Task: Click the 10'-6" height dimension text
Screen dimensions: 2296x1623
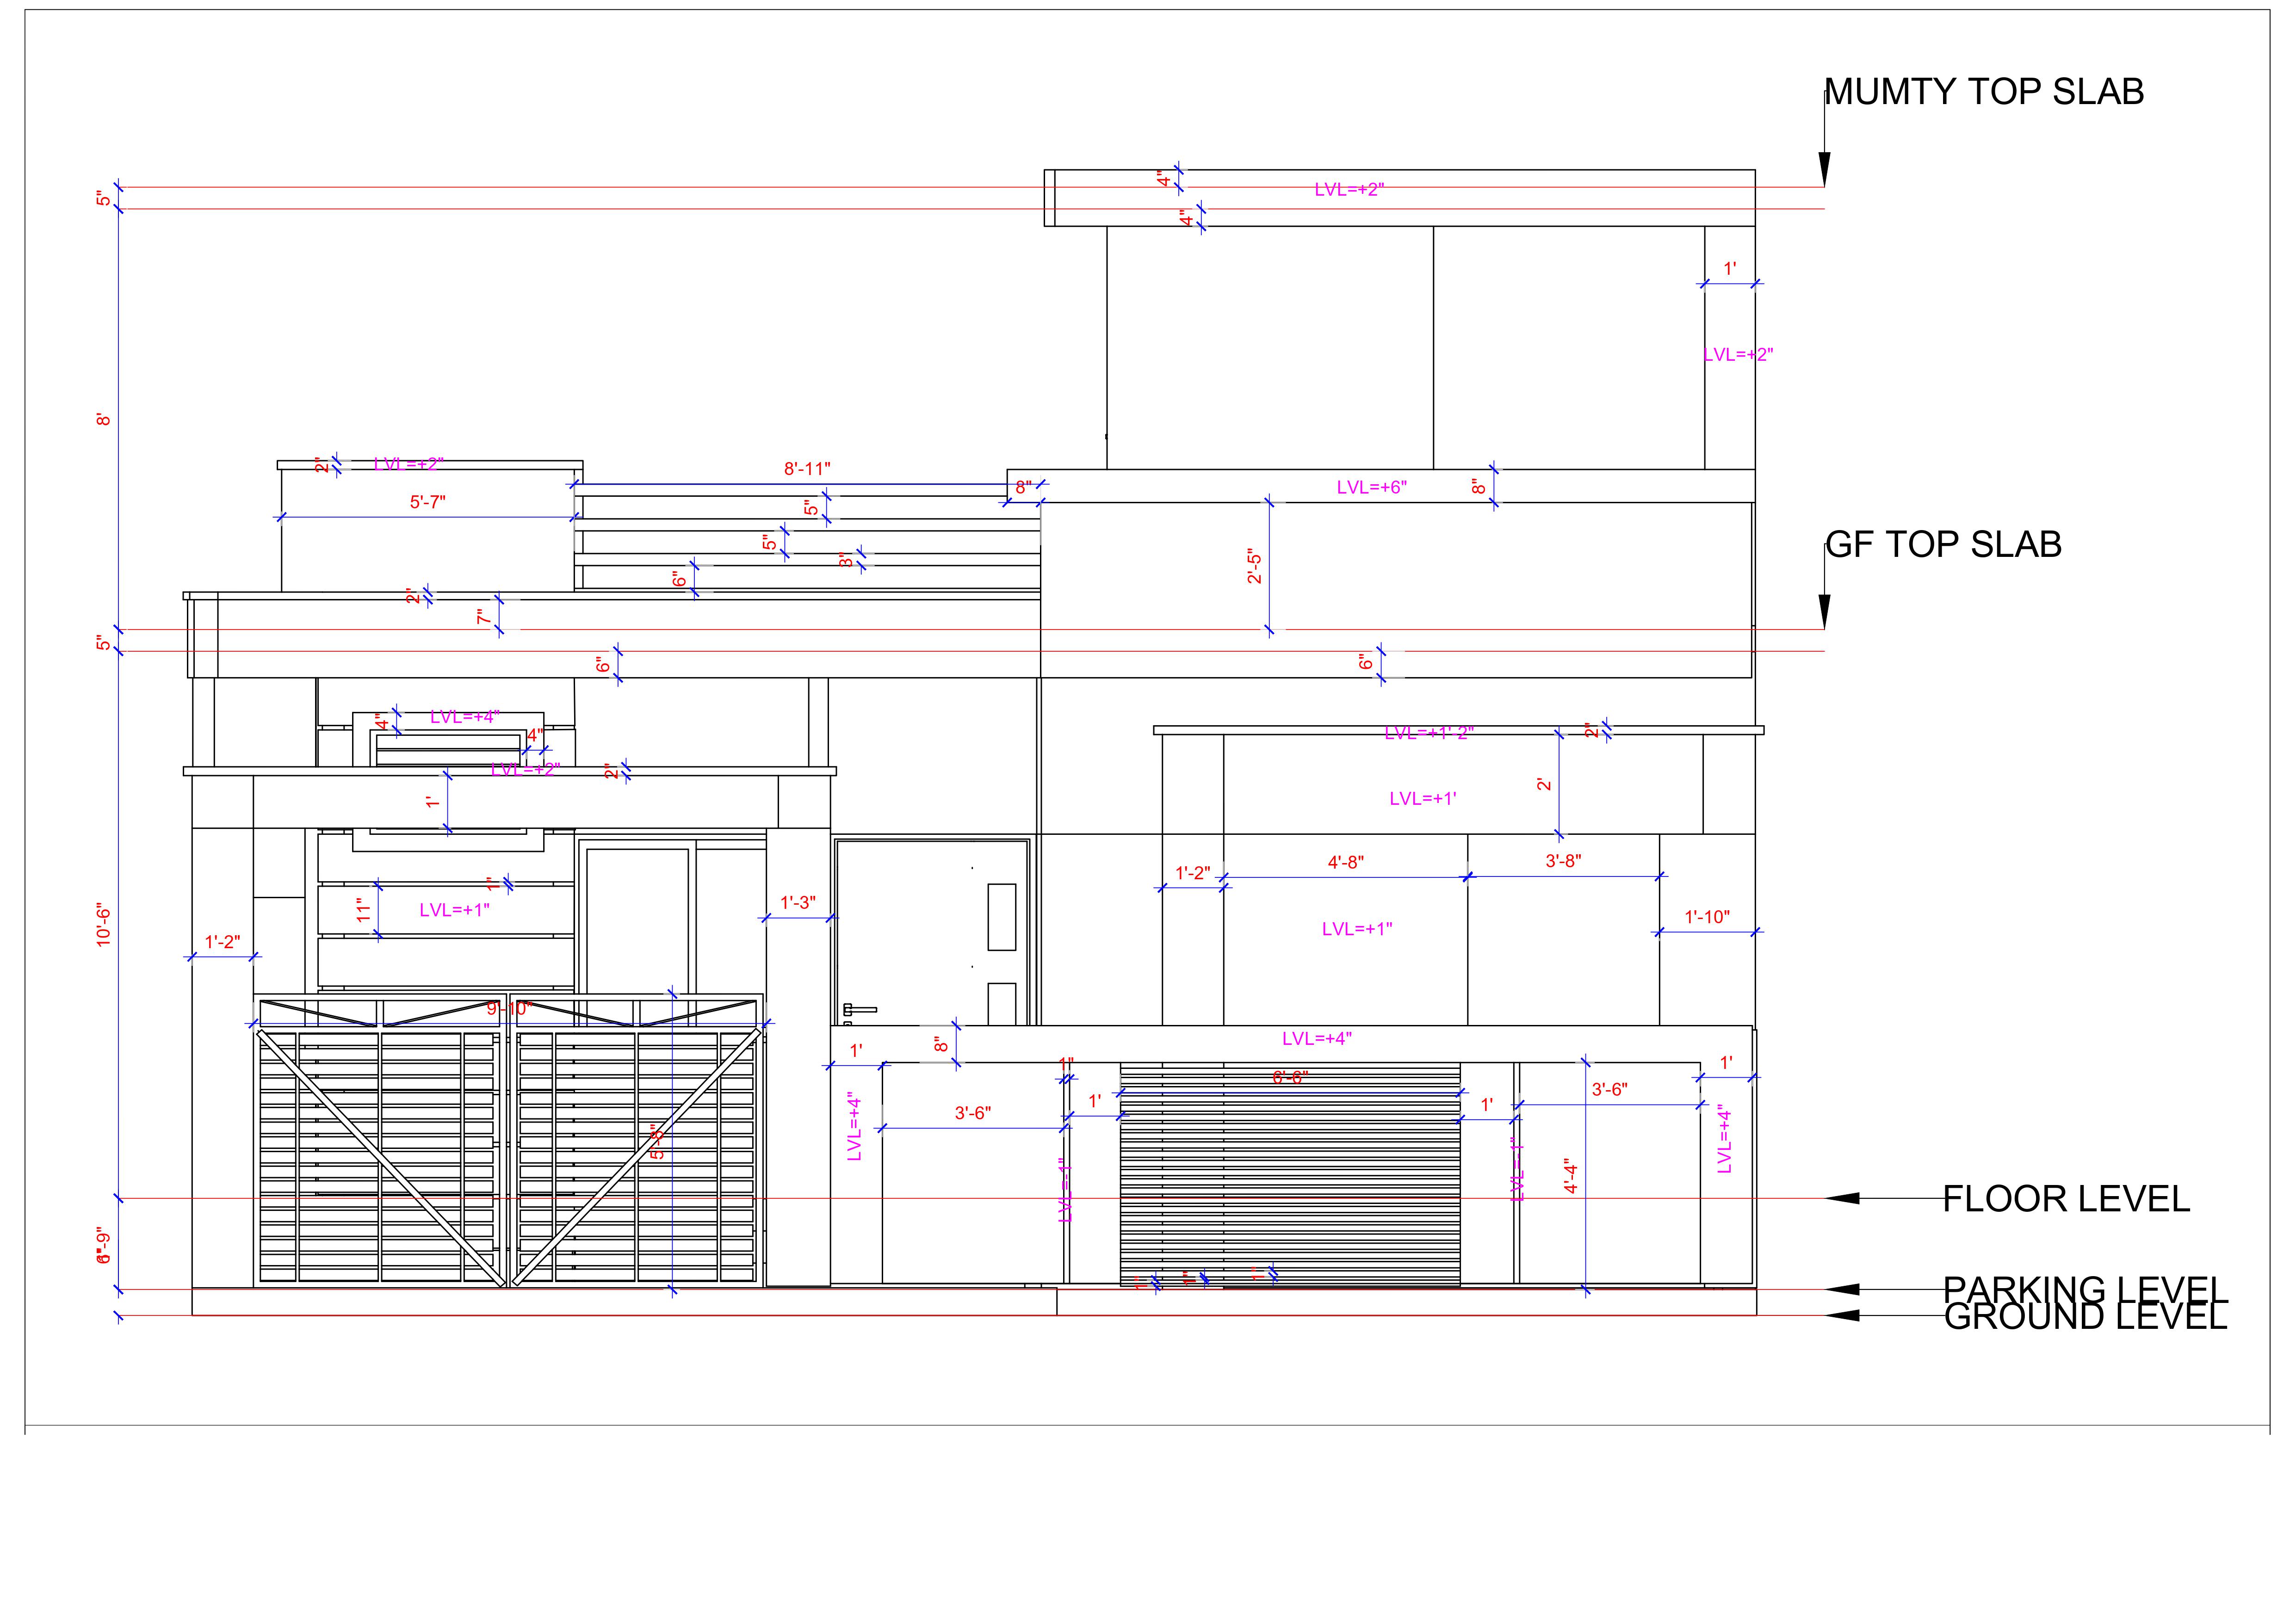Action: point(103,925)
